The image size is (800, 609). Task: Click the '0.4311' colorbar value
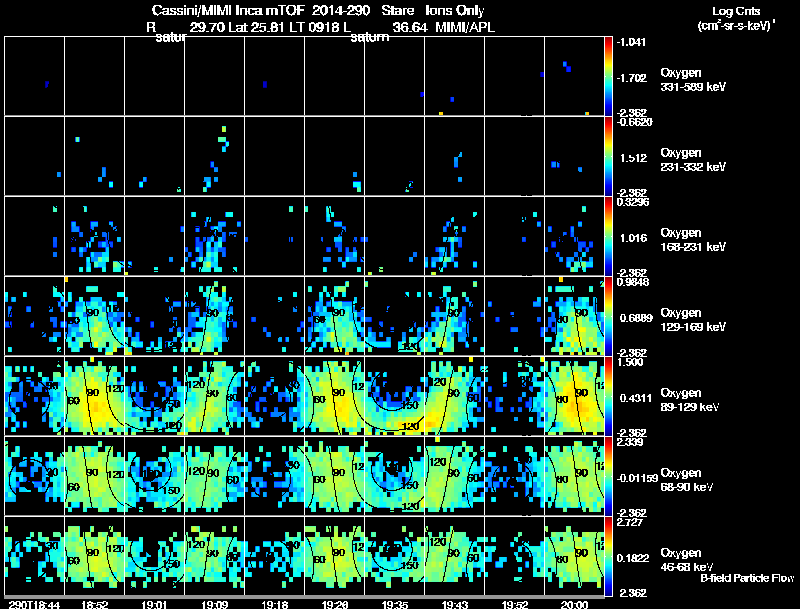coord(636,398)
